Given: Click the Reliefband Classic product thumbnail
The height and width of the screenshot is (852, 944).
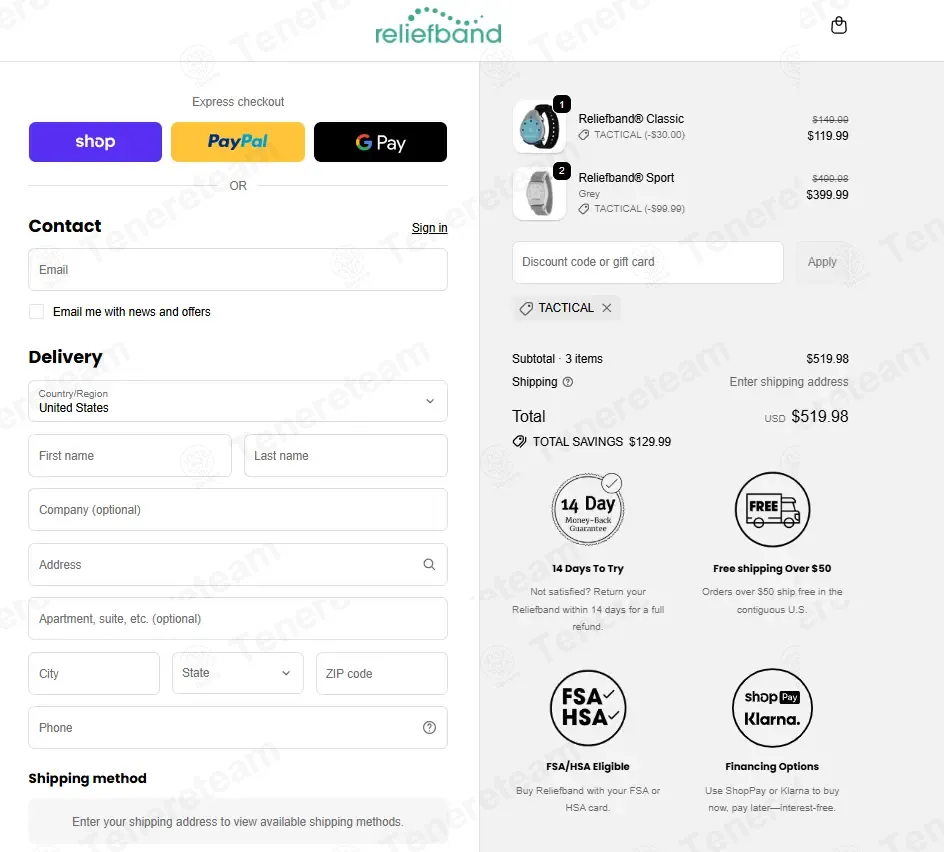Looking at the screenshot, I should pyautogui.click(x=539, y=126).
